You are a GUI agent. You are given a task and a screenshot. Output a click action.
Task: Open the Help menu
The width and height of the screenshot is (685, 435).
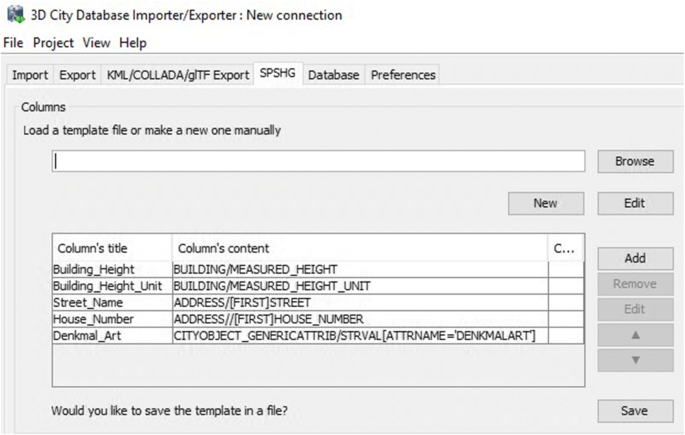coord(133,43)
